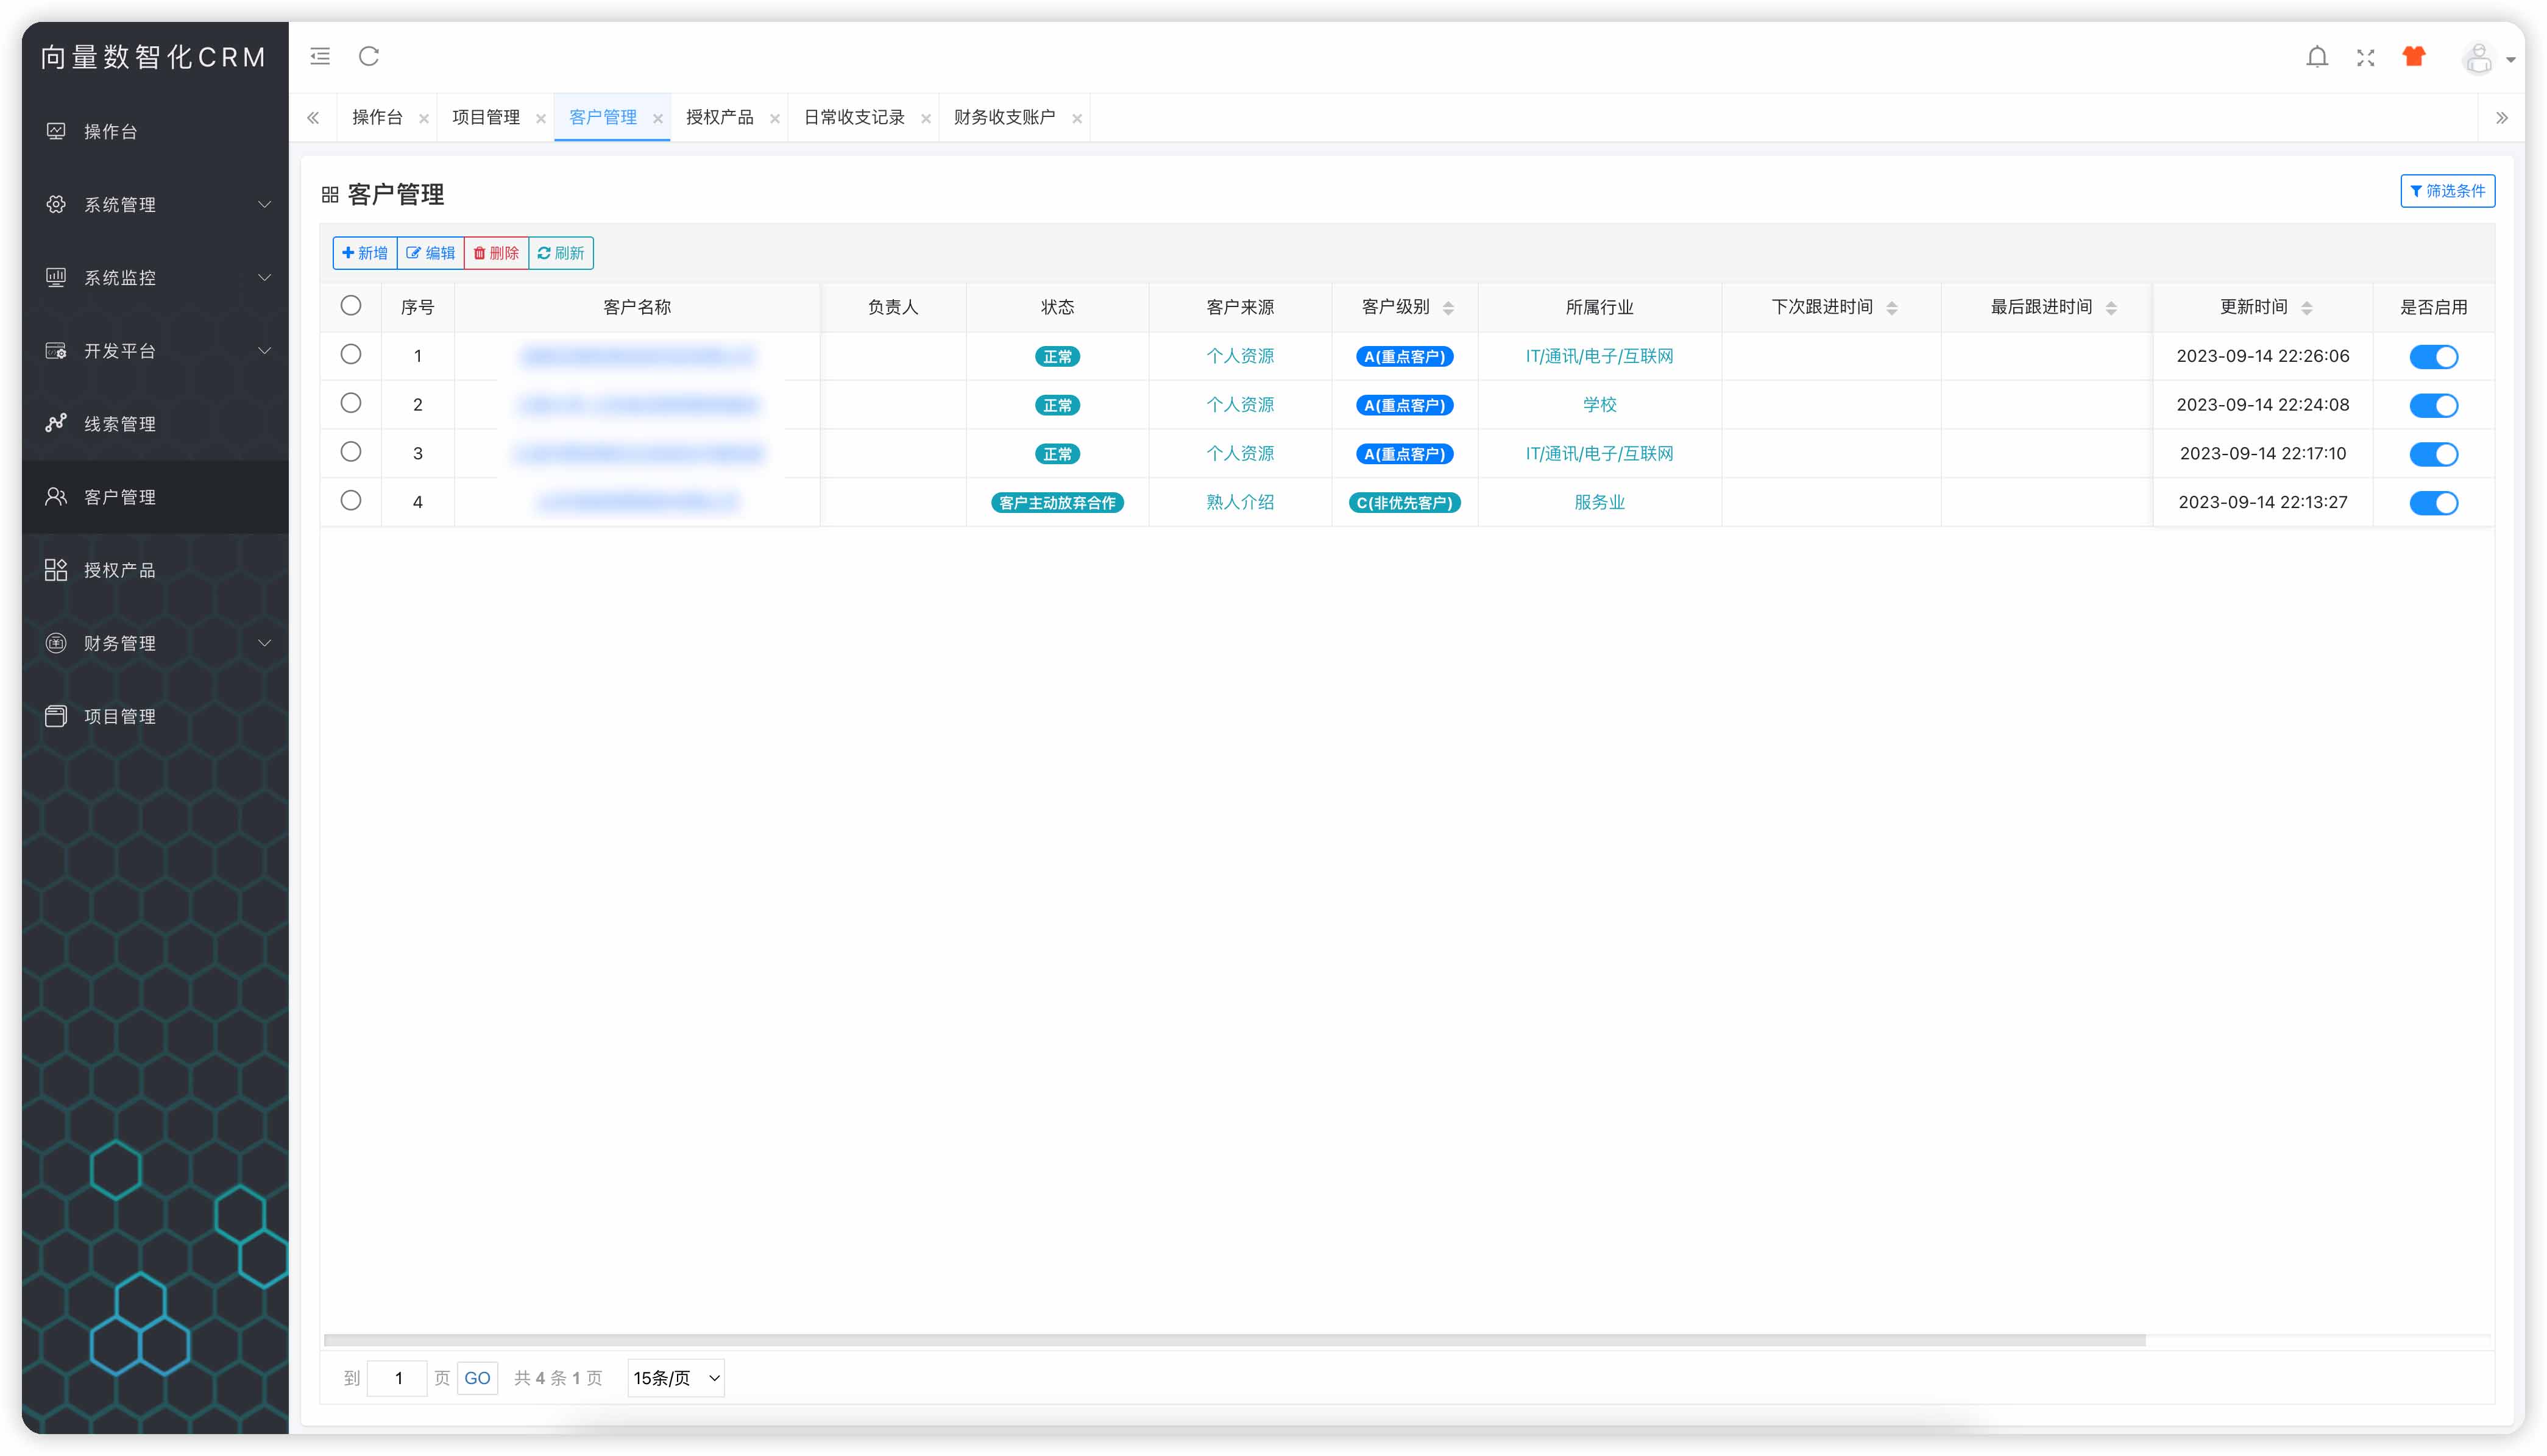Viewport: 2547px width, 1456px height.
Task: Click the 熟人介绍 source cell
Action: [x=1240, y=502]
